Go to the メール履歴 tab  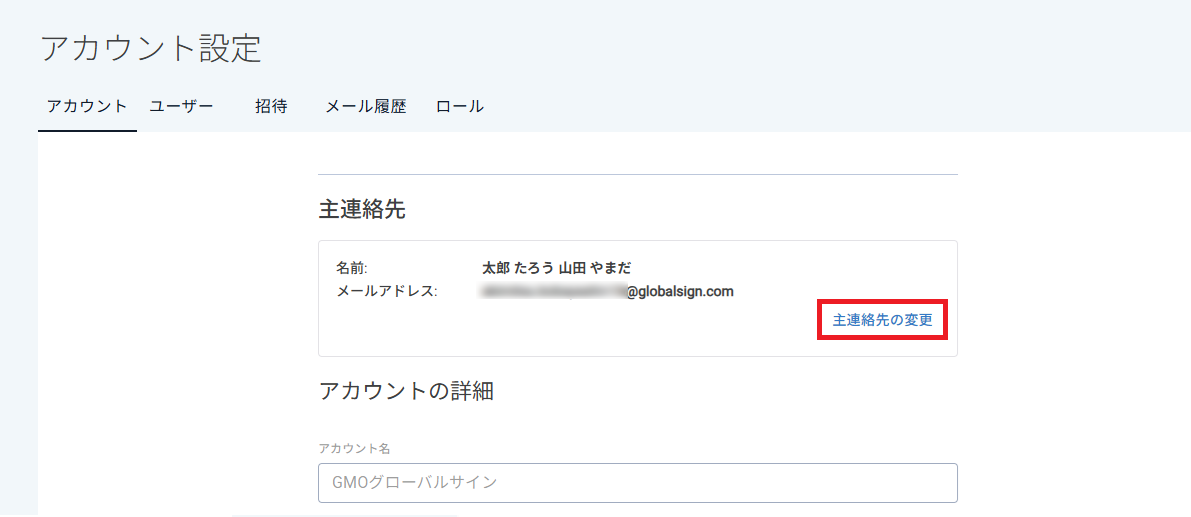[366, 106]
